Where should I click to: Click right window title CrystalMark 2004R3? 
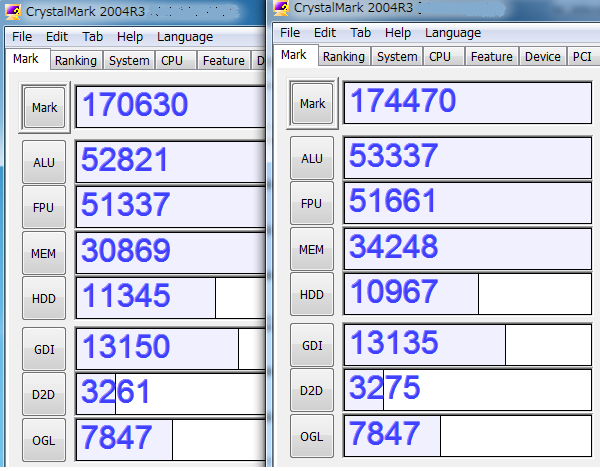coord(353,8)
